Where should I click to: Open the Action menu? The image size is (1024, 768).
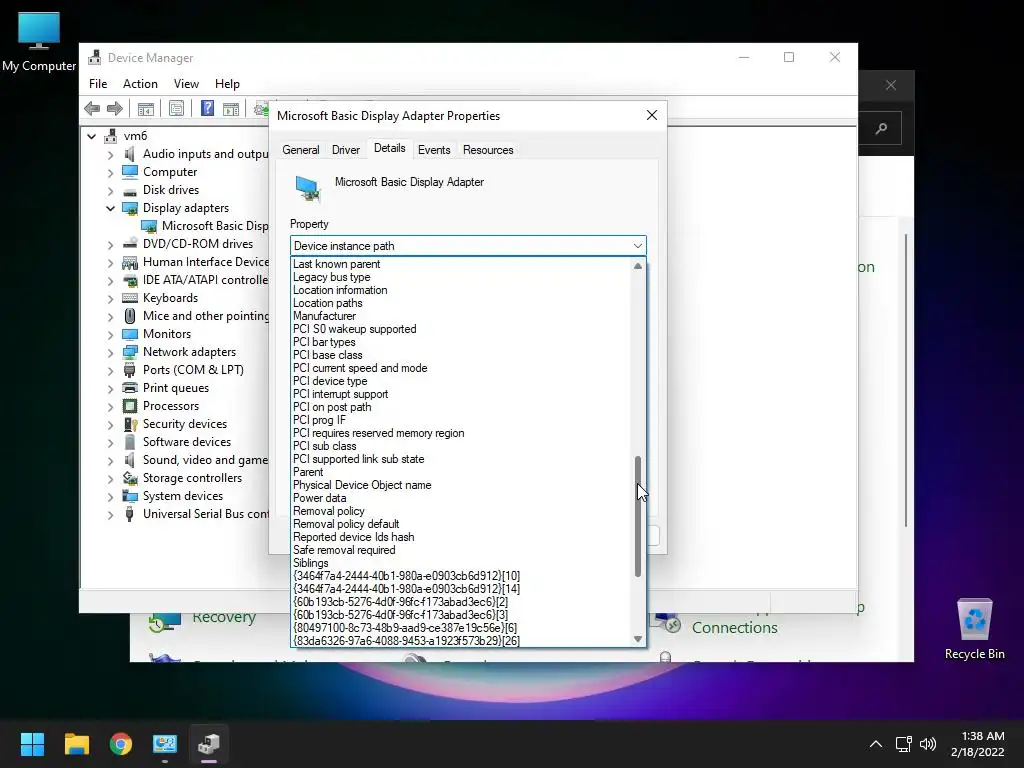click(x=140, y=84)
